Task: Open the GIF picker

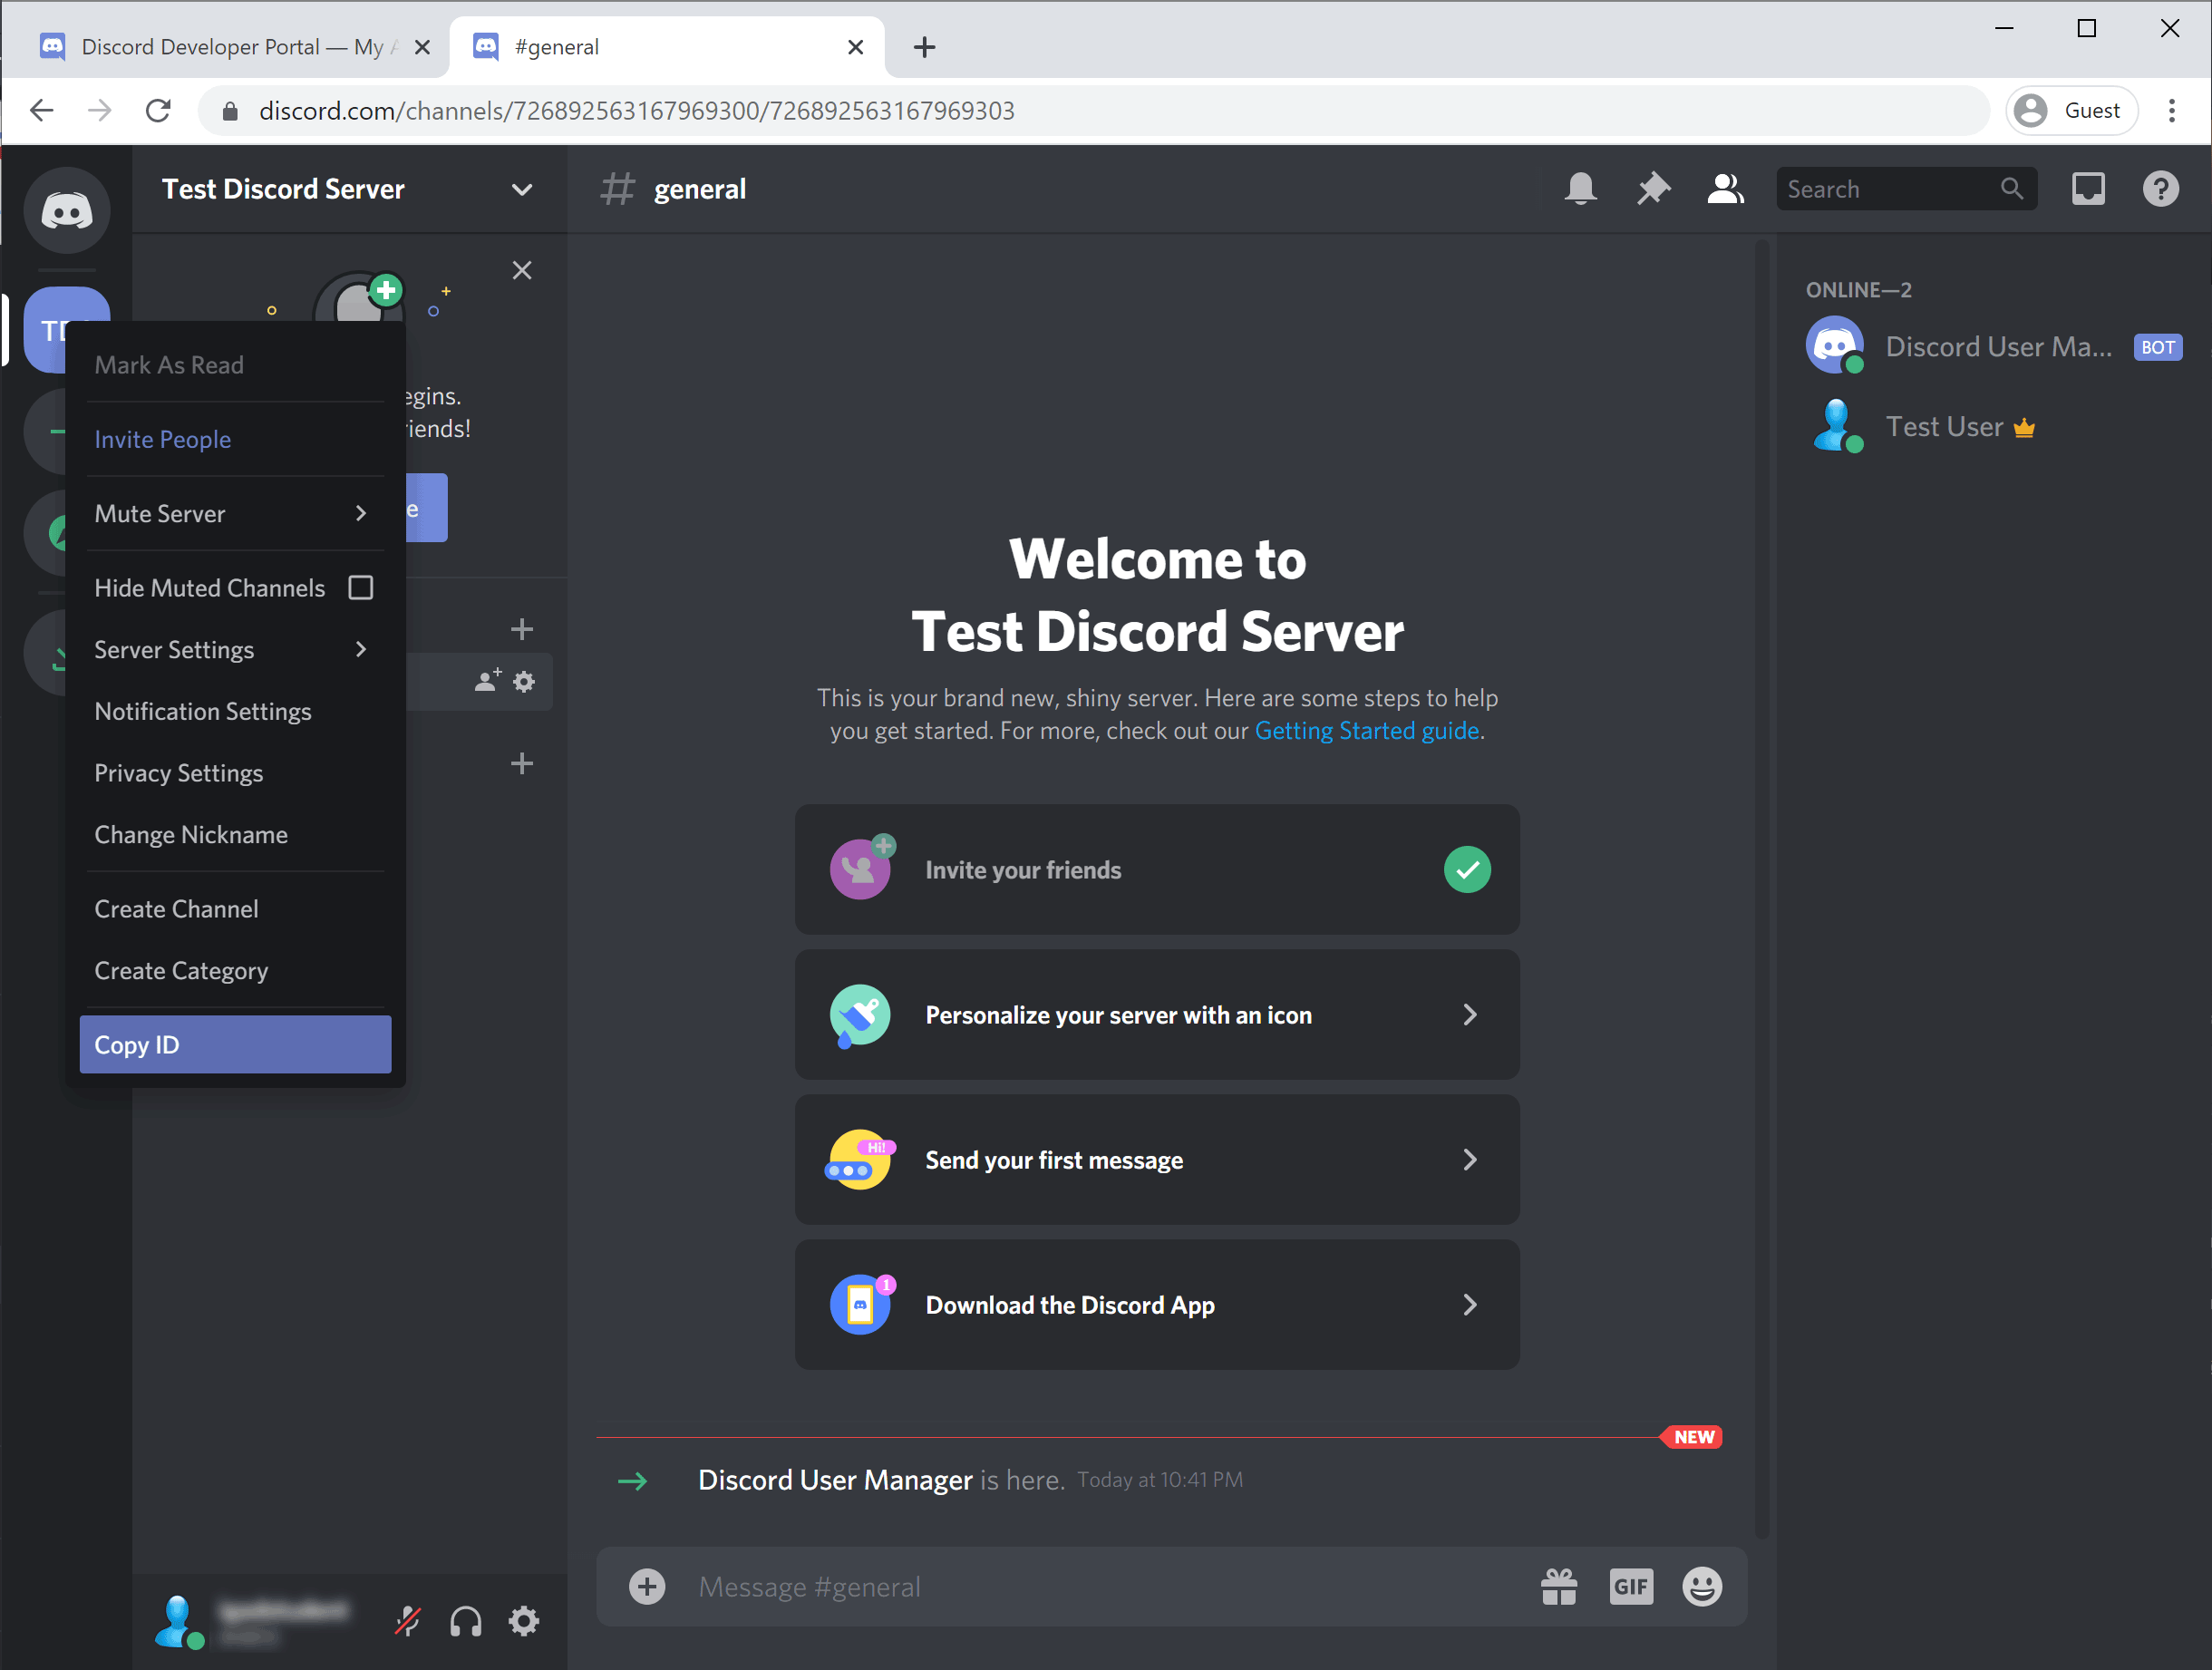Action: (x=1631, y=1586)
